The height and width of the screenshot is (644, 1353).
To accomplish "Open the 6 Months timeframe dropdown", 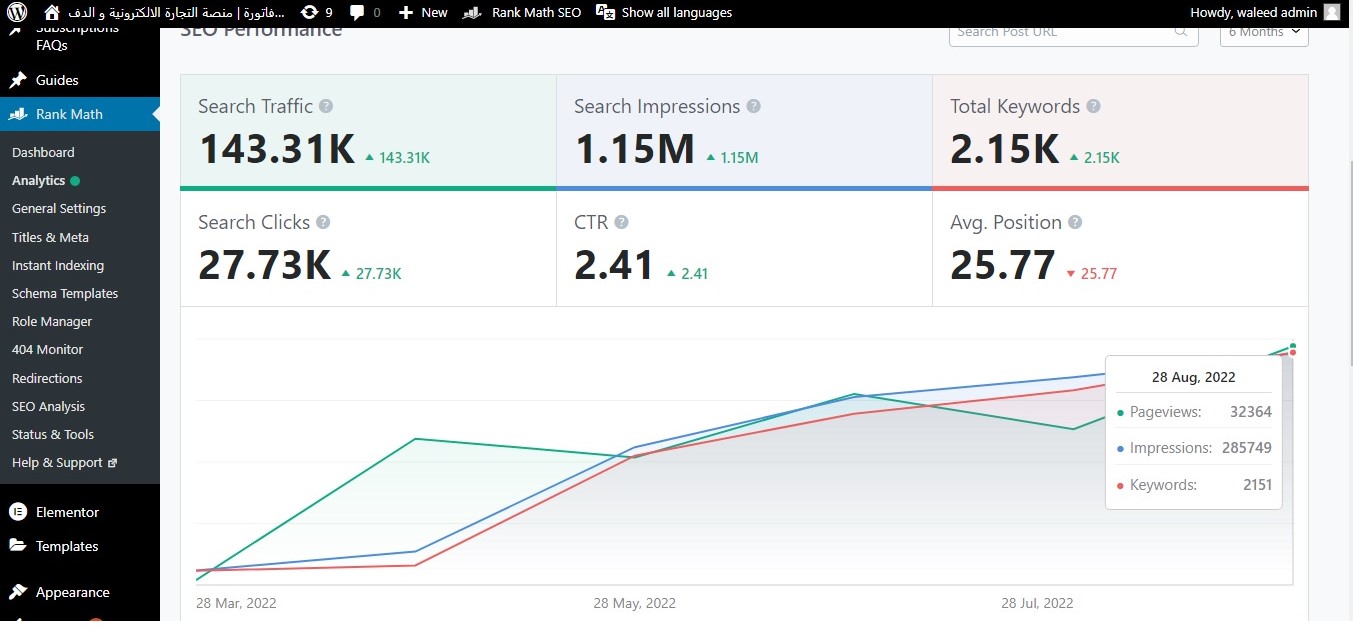I will pos(1264,32).
